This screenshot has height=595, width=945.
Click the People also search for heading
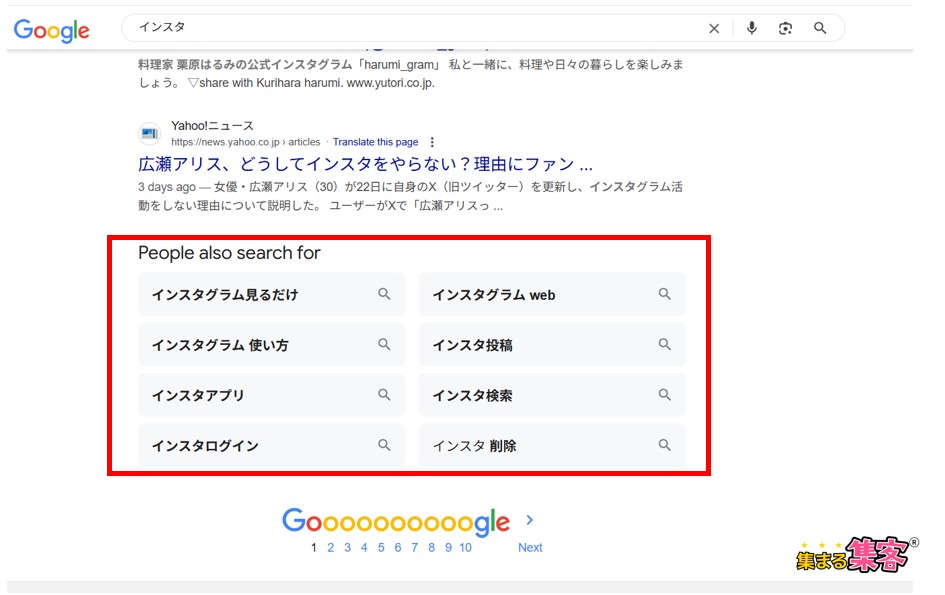click(229, 253)
